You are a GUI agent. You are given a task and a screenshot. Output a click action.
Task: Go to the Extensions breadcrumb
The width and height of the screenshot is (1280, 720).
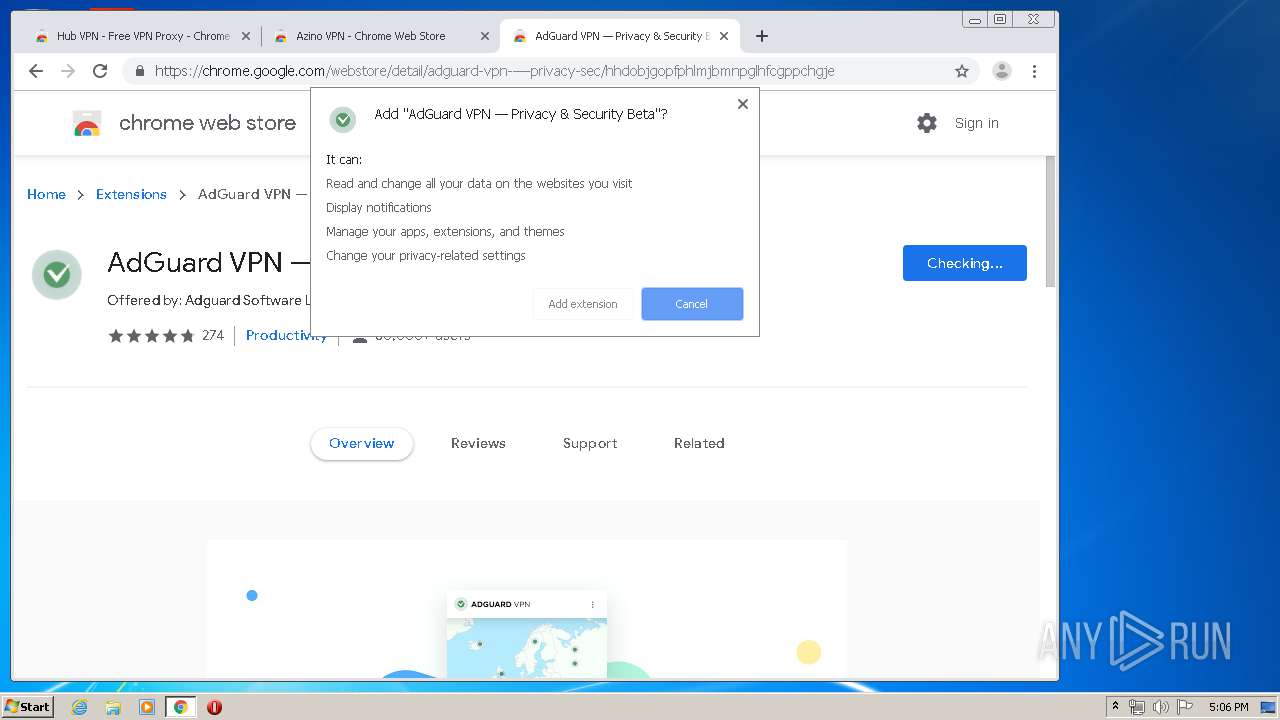pos(131,194)
